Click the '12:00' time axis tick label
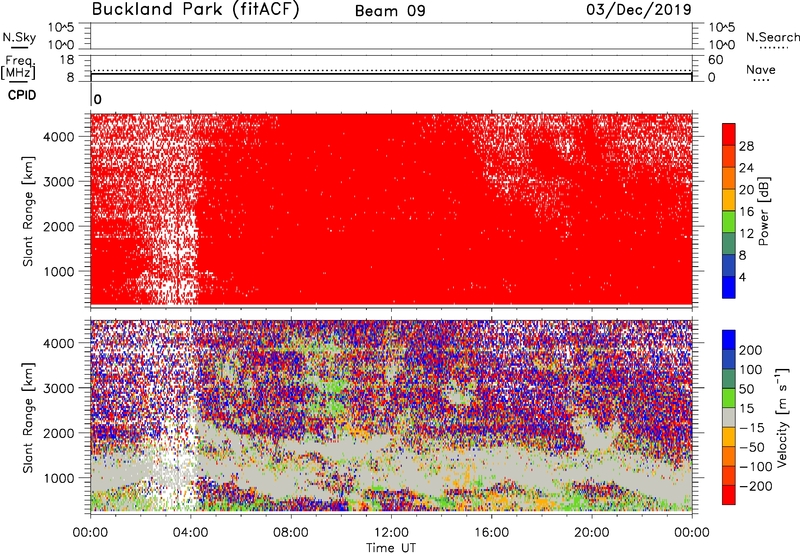Image resolution: width=800 pixels, height=554 pixels. (391, 533)
